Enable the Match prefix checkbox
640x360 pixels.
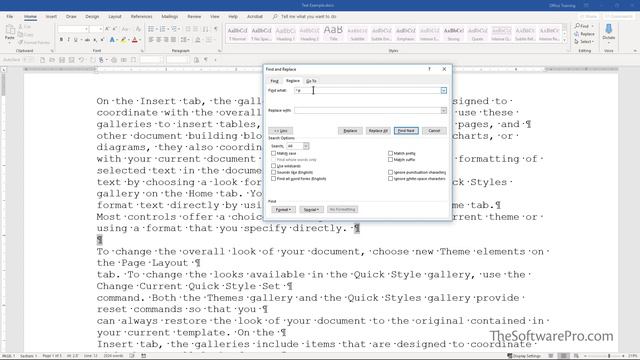coord(391,153)
